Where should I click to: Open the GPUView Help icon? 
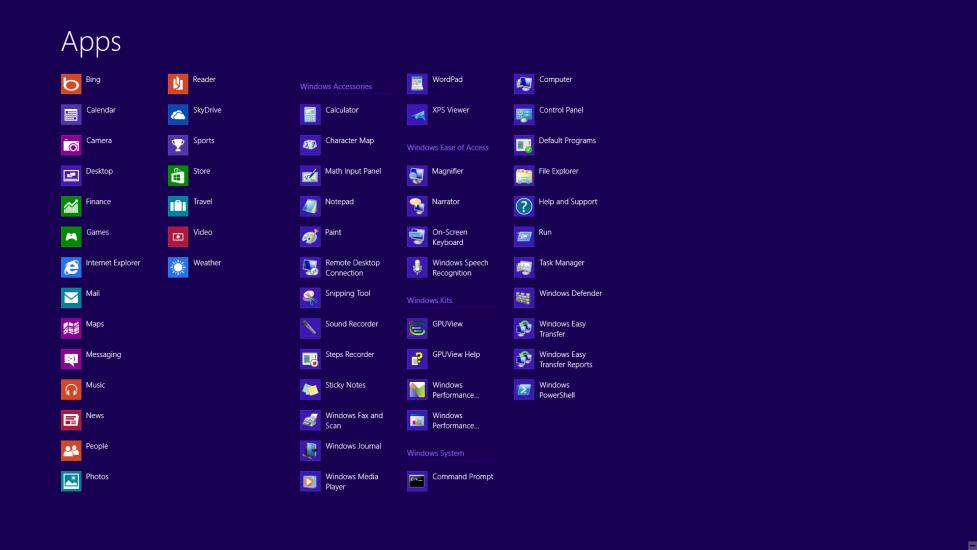click(x=417, y=358)
